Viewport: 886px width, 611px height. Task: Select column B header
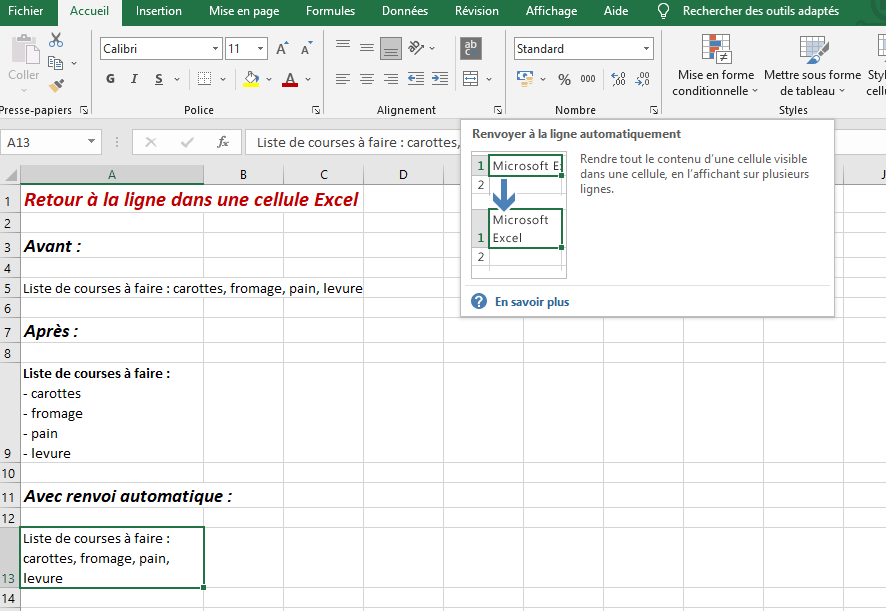(244, 175)
